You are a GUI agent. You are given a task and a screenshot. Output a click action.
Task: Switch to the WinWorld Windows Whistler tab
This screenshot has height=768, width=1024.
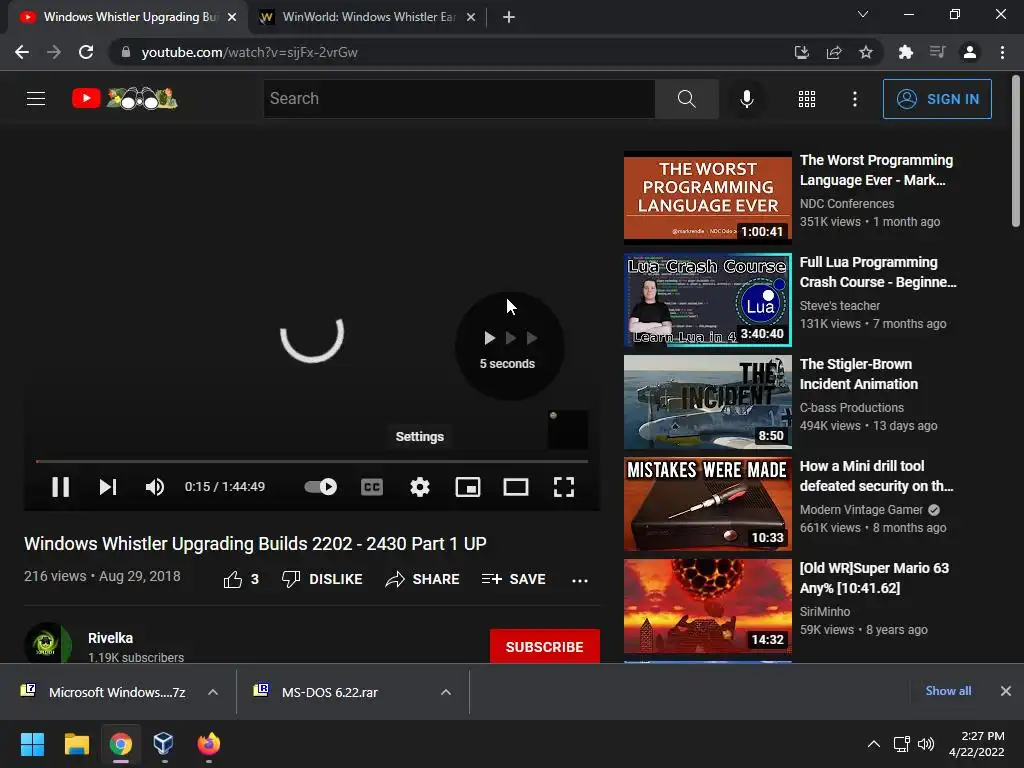click(366, 17)
